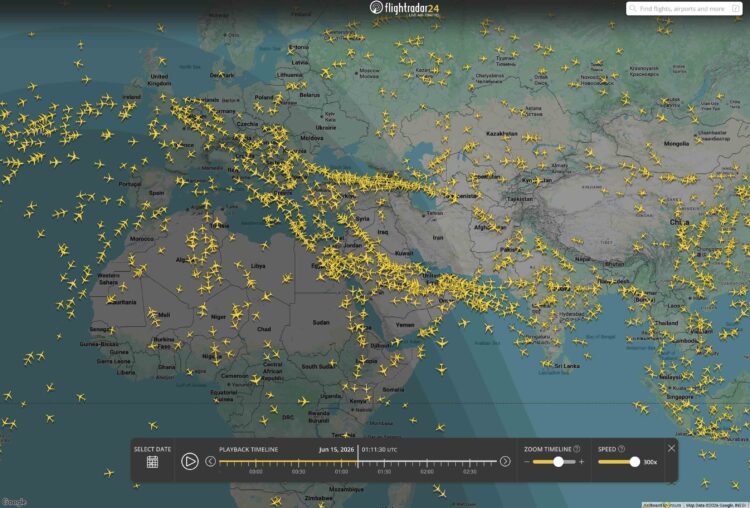Screen dimensions: 750x508
Task: Click the minus to zoom out timeline
Action: click(x=527, y=462)
